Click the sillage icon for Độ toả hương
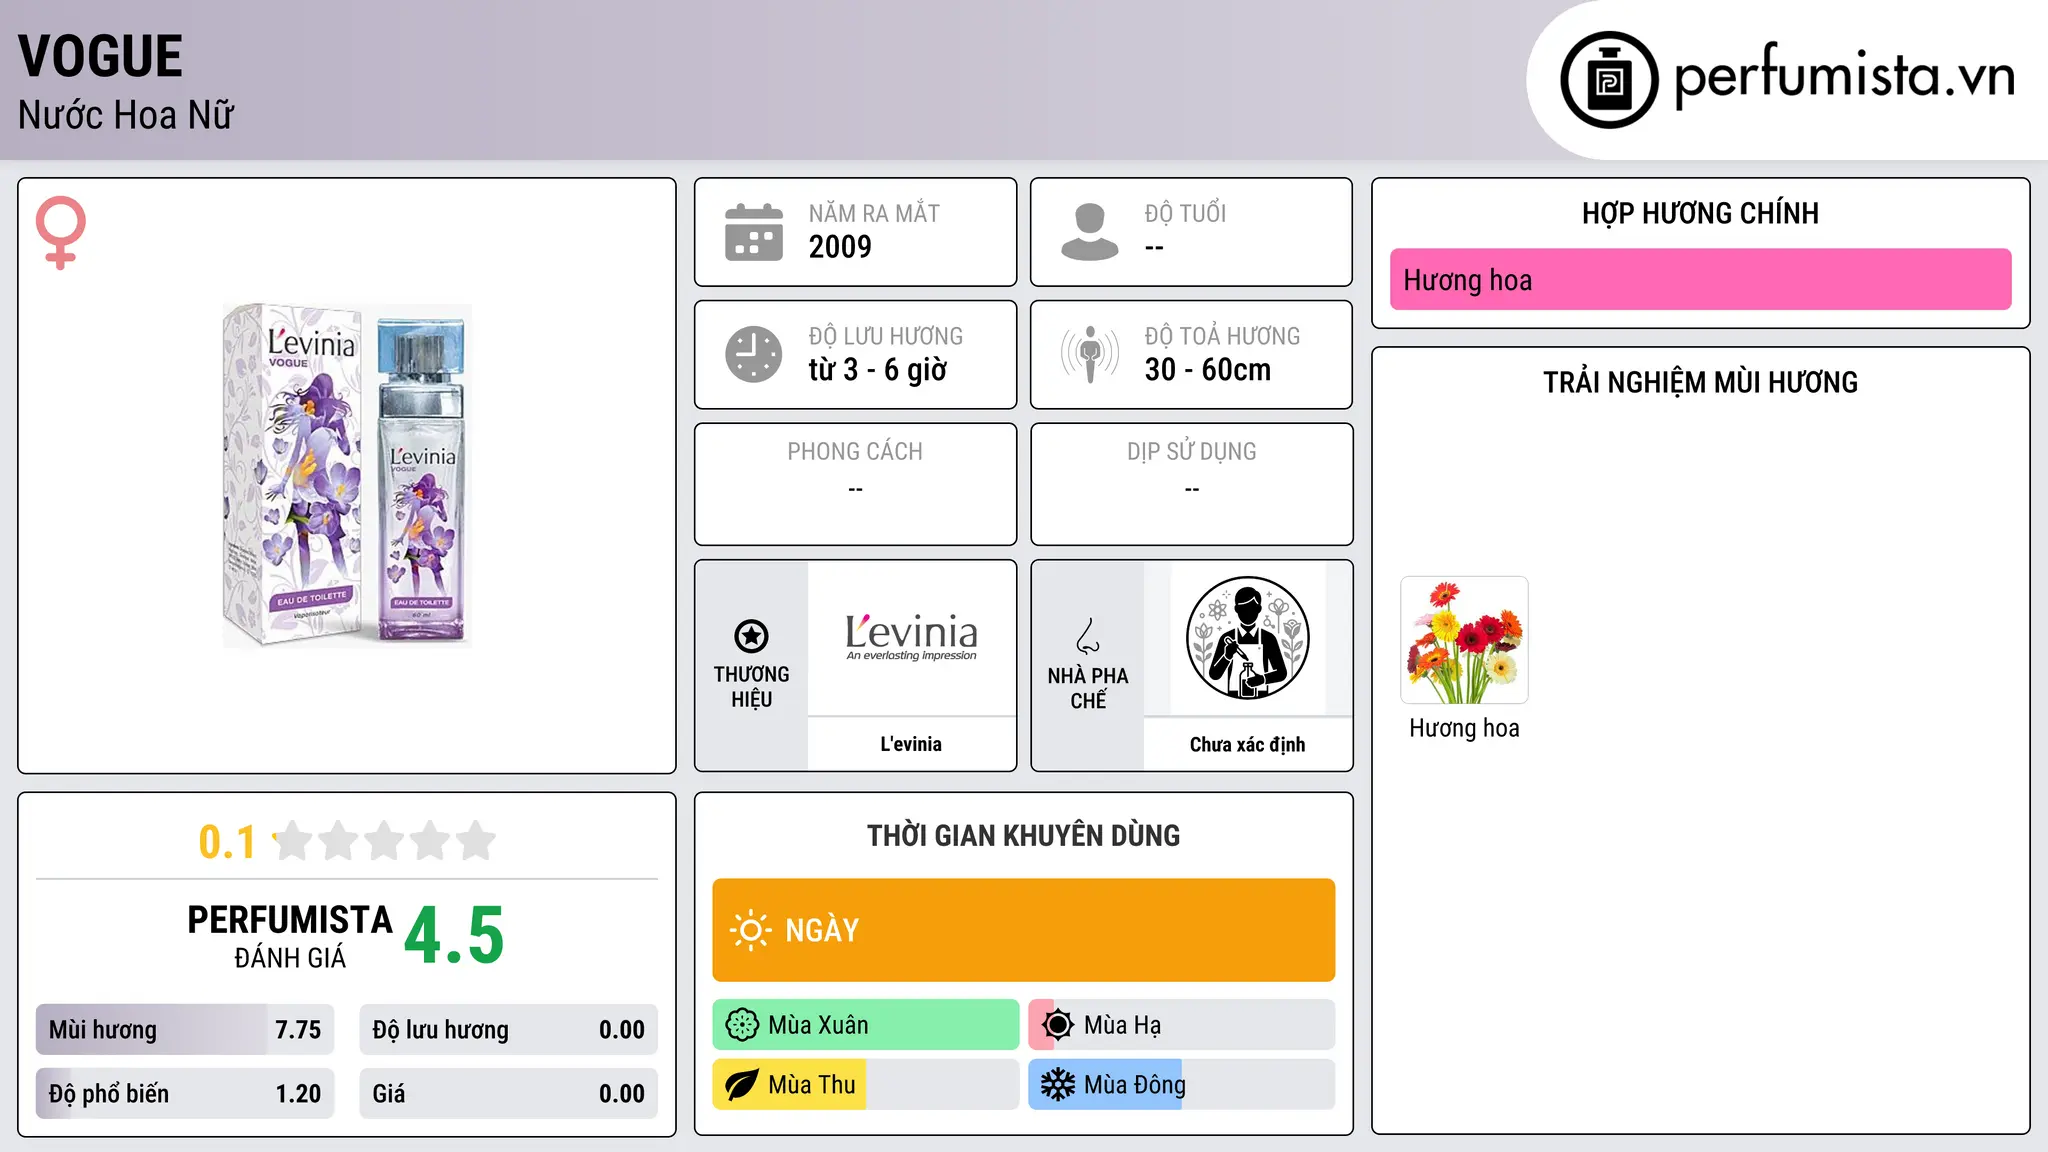 pyautogui.click(x=1090, y=354)
